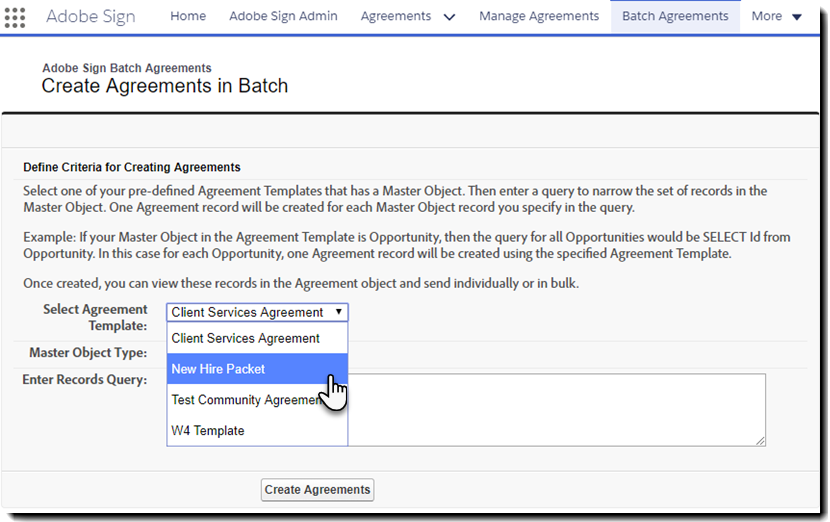Click the query box resize handle

point(761,440)
